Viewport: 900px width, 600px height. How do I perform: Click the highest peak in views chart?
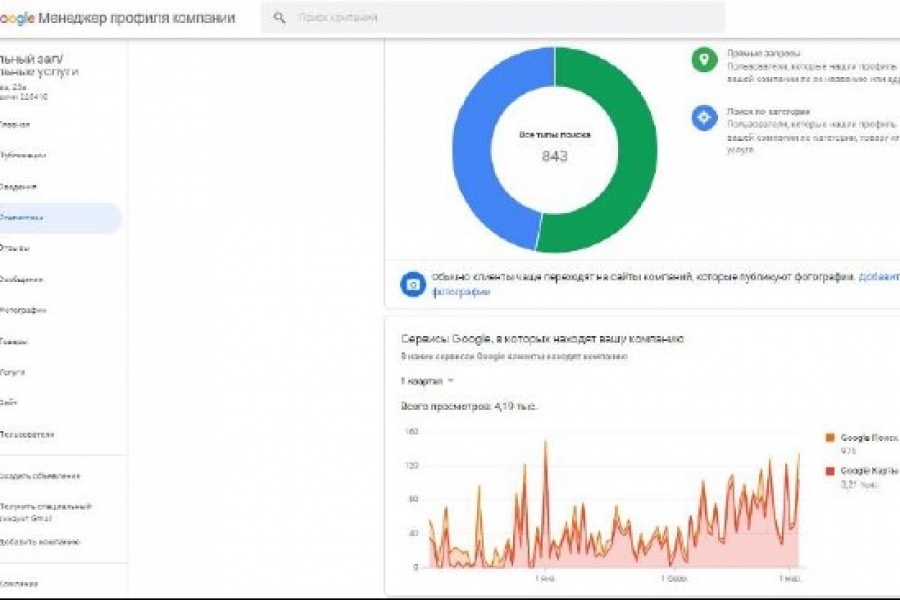545,442
